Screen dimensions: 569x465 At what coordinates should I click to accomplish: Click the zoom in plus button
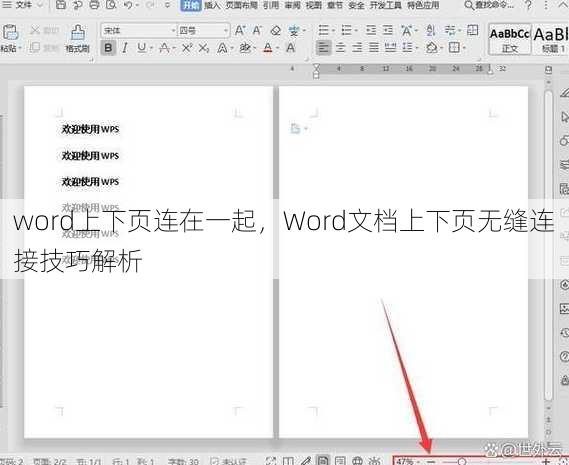click(x=546, y=461)
